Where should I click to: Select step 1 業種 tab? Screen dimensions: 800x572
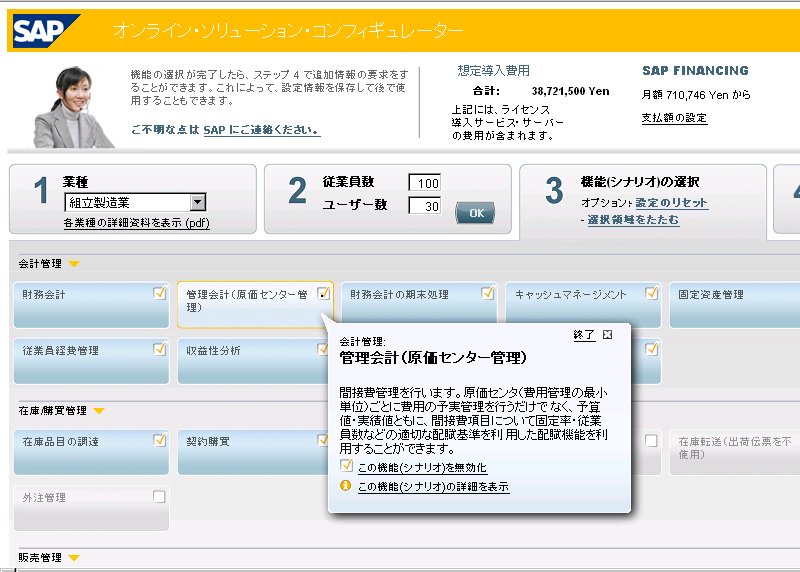(x=133, y=199)
